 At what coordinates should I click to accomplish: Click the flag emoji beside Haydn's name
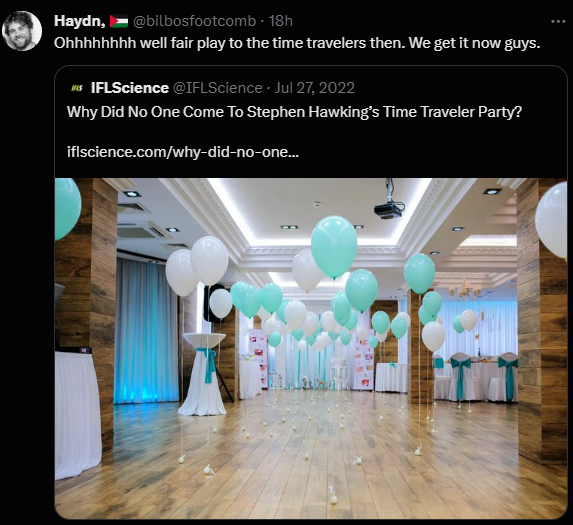coord(119,21)
